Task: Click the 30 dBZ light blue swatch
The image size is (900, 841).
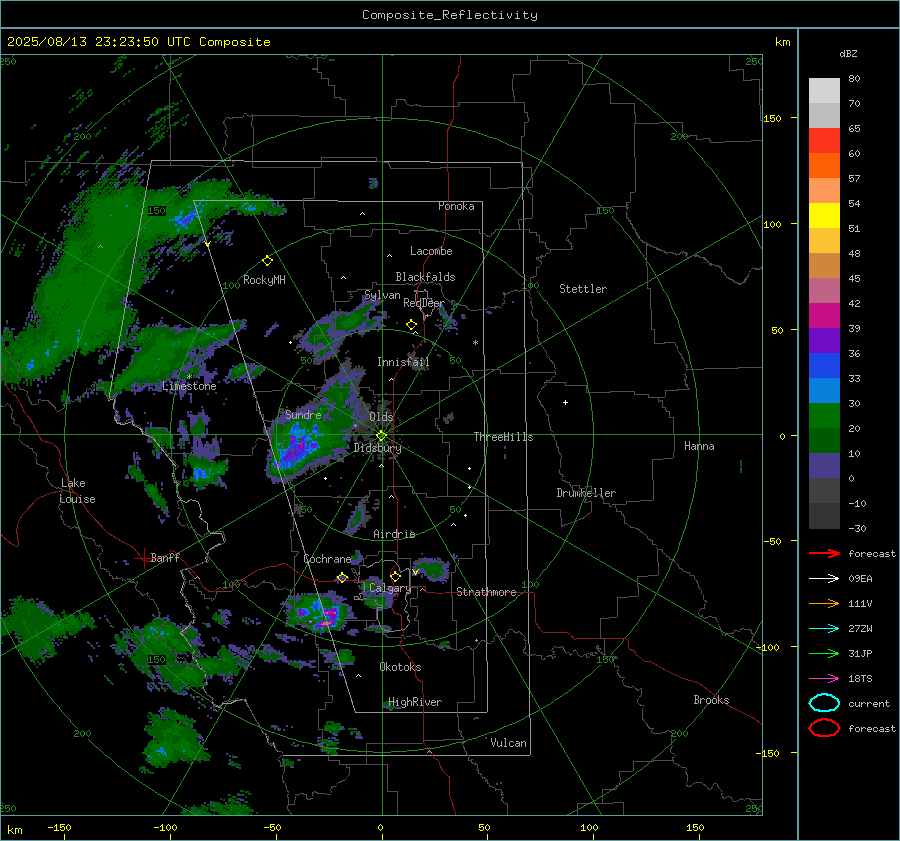Action: (x=824, y=391)
